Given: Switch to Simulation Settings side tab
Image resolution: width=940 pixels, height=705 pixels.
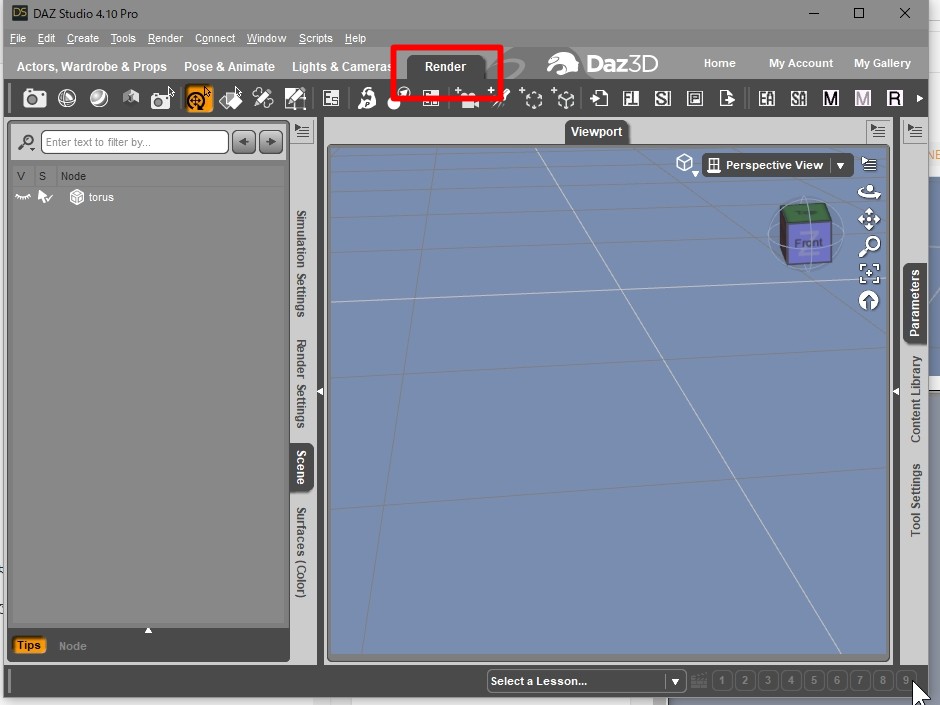Looking at the screenshot, I should (x=301, y=263).
